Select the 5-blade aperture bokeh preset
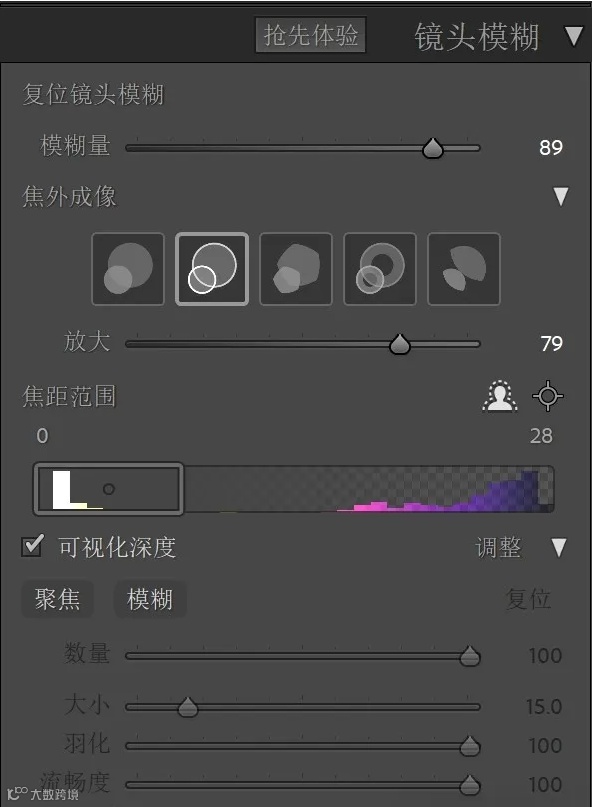This screenshot has height=807, width=592. pyautogui.click(x=296, y=270)
